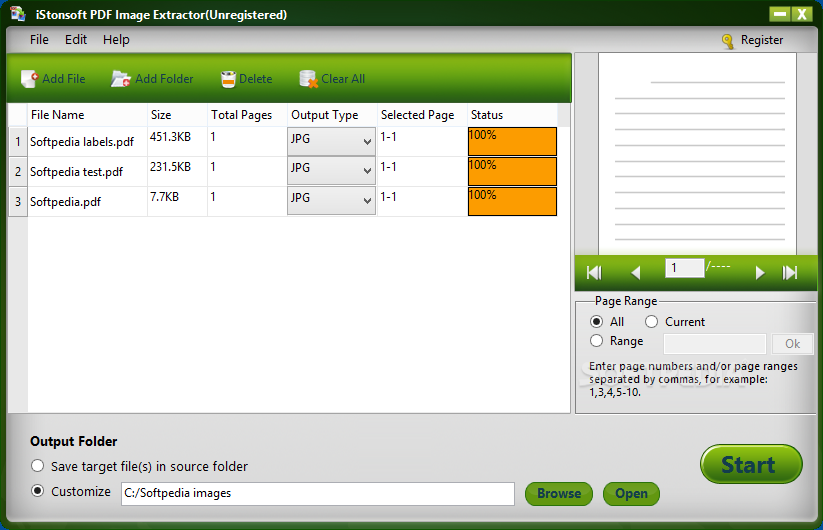Open the File menu
This screenshot has height=530, width=823.
tap(39, 40)
